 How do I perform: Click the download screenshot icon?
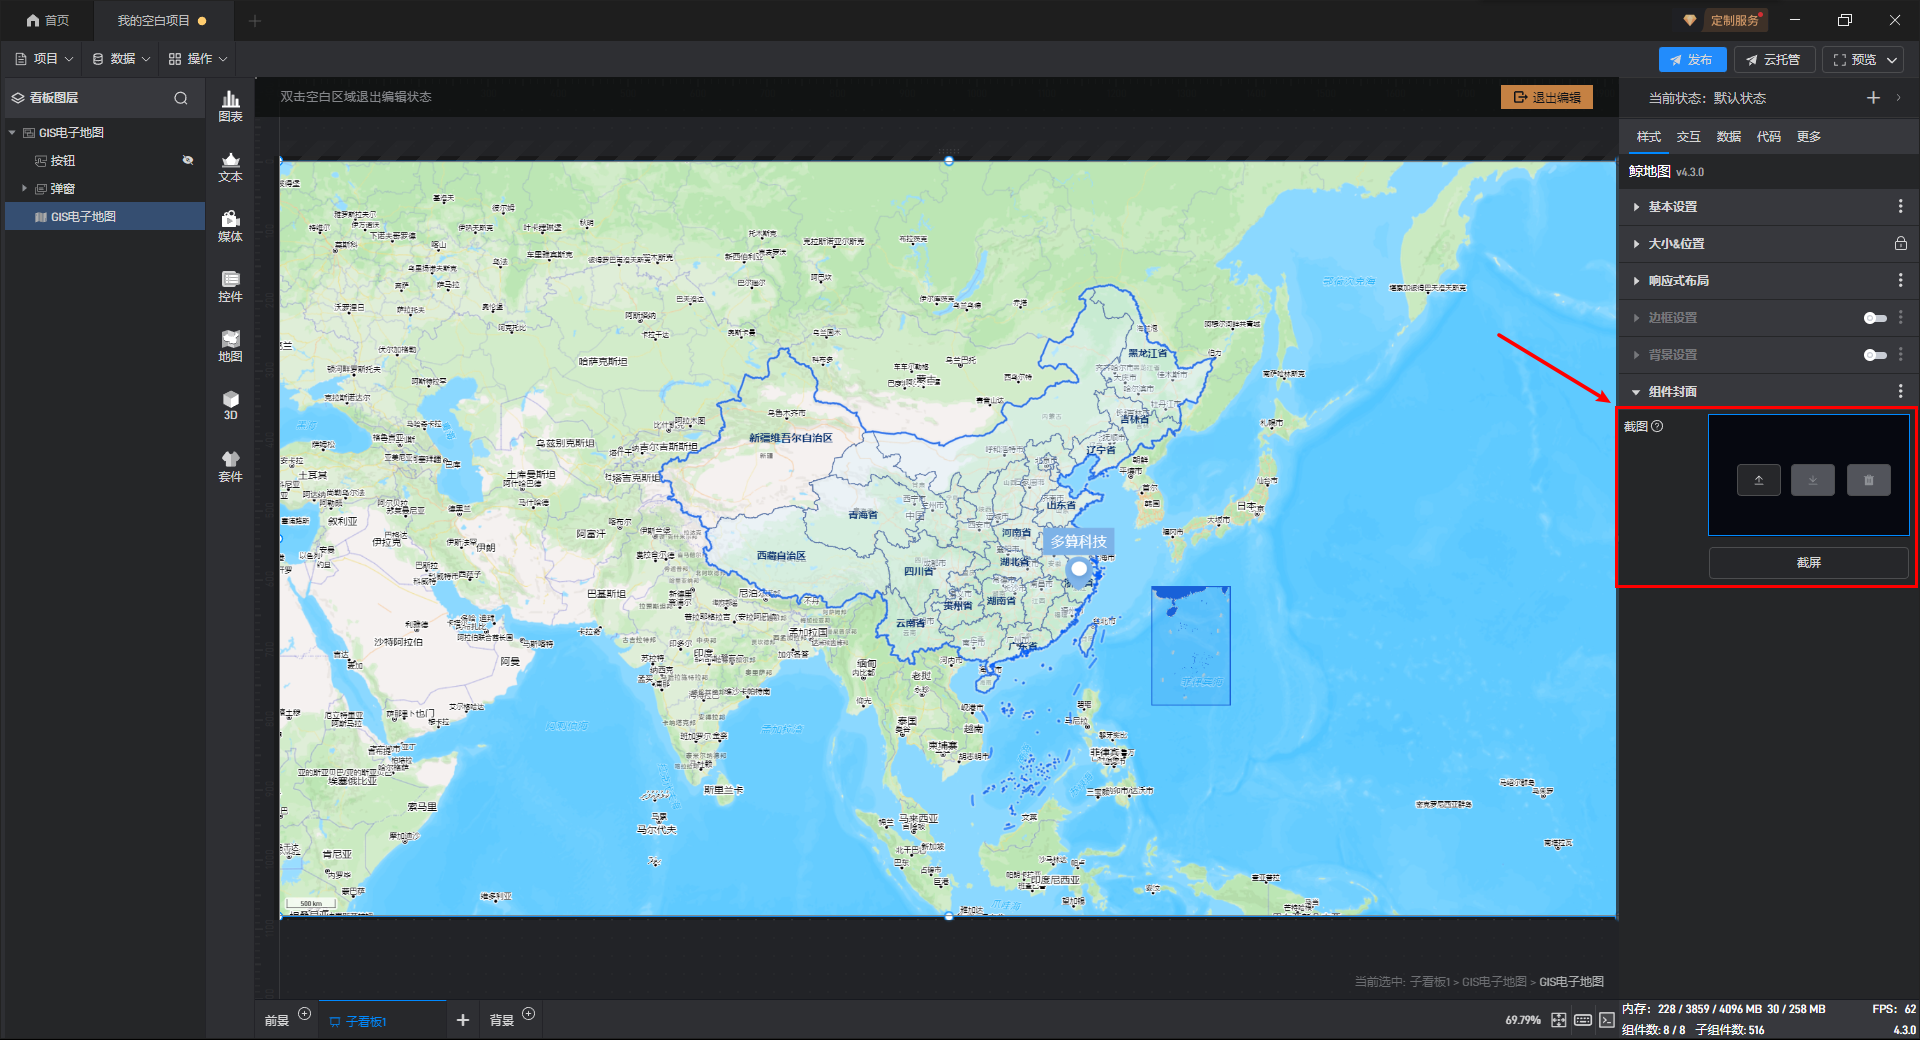click(1813, 480)
